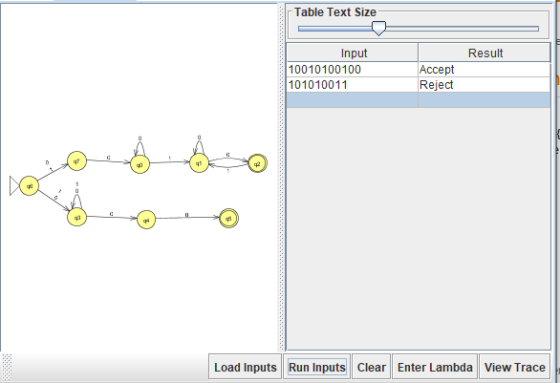
Task: Click the Clear button
Action: pos(371,367)
